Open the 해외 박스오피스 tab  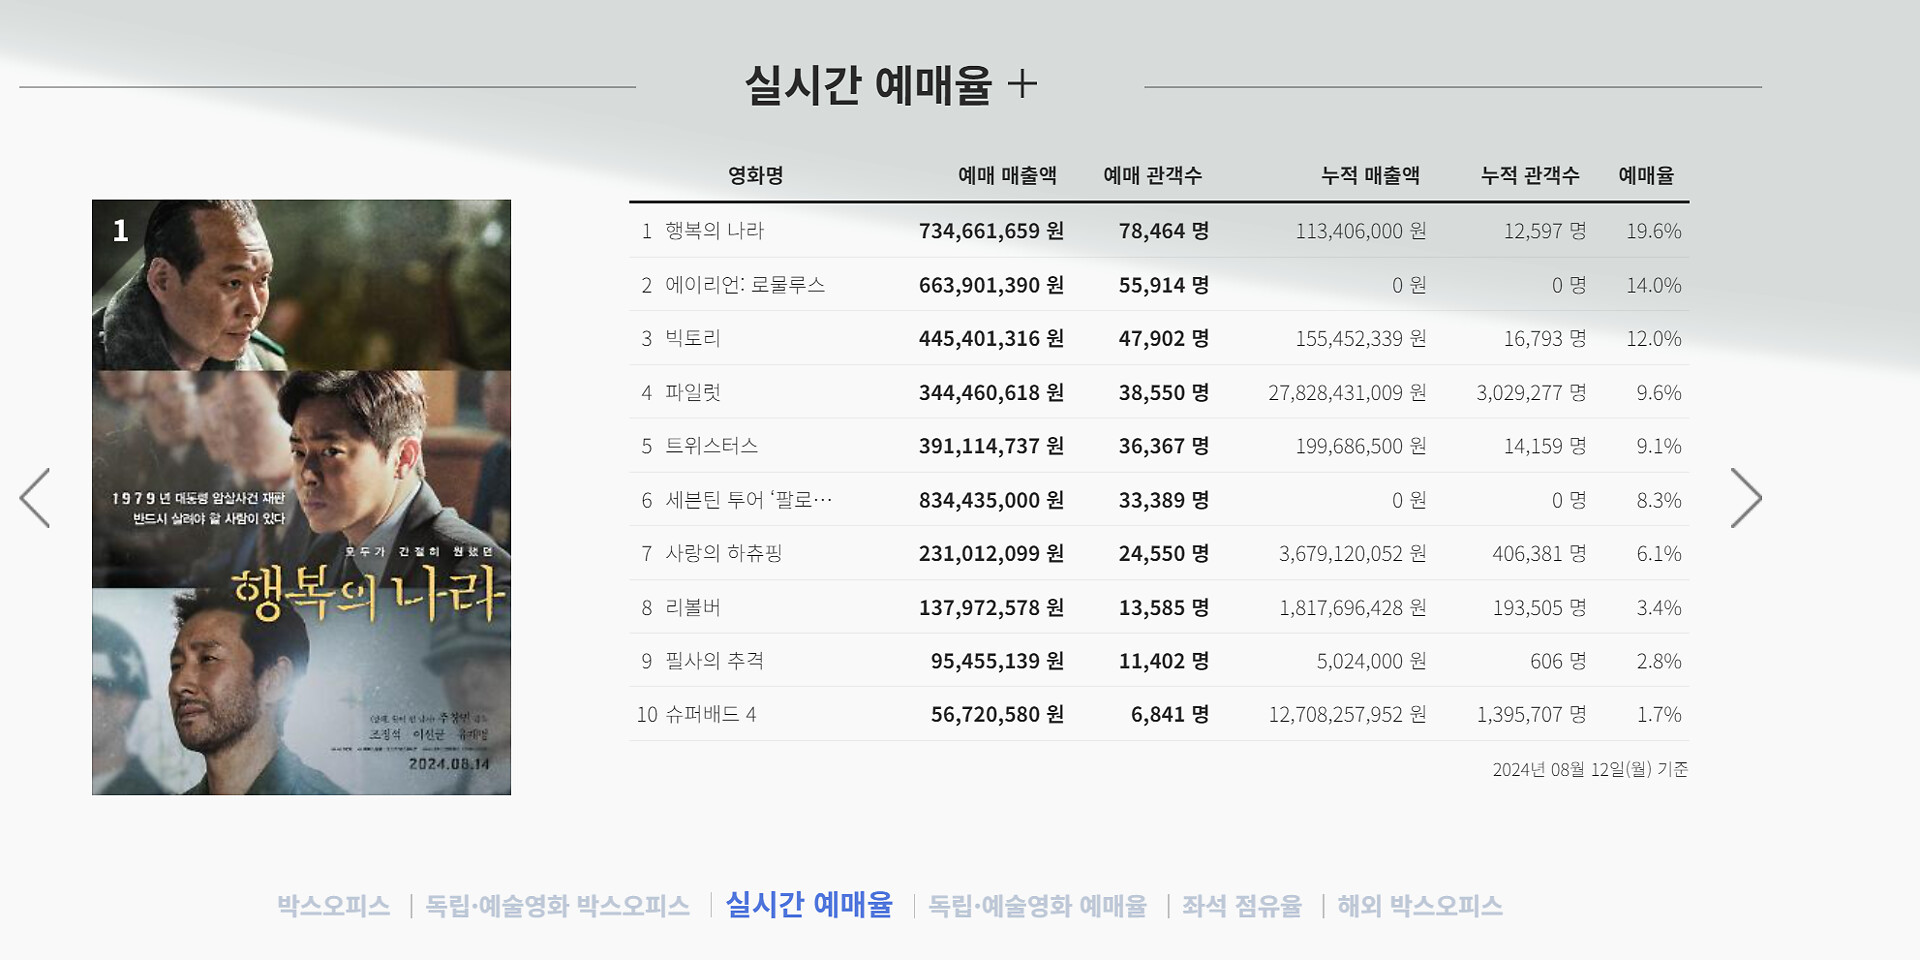click(x=1420, y=906)
